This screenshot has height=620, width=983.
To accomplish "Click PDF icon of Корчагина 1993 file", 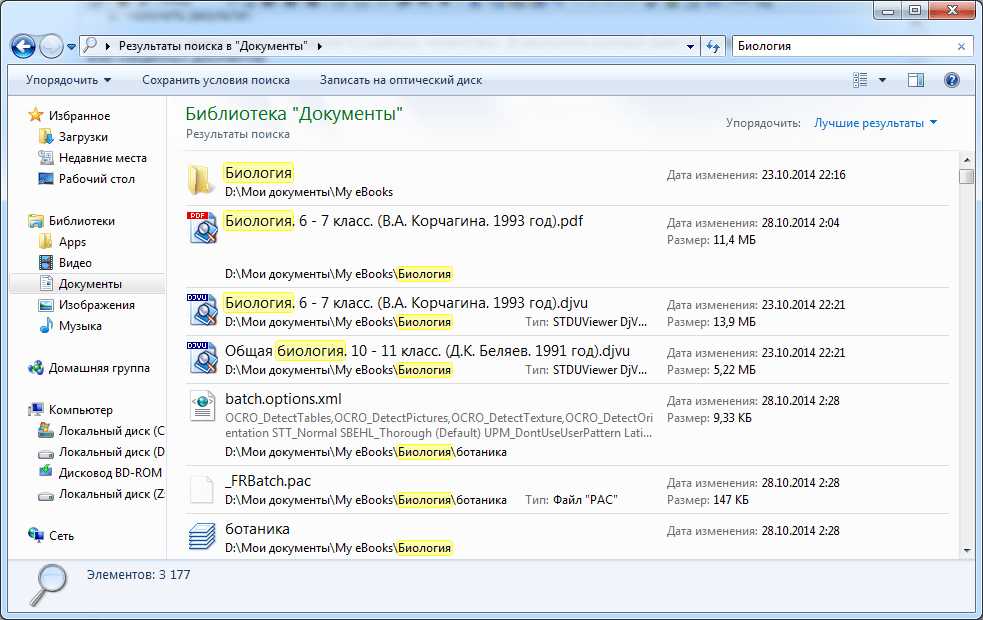I will [x=202, y=228].
